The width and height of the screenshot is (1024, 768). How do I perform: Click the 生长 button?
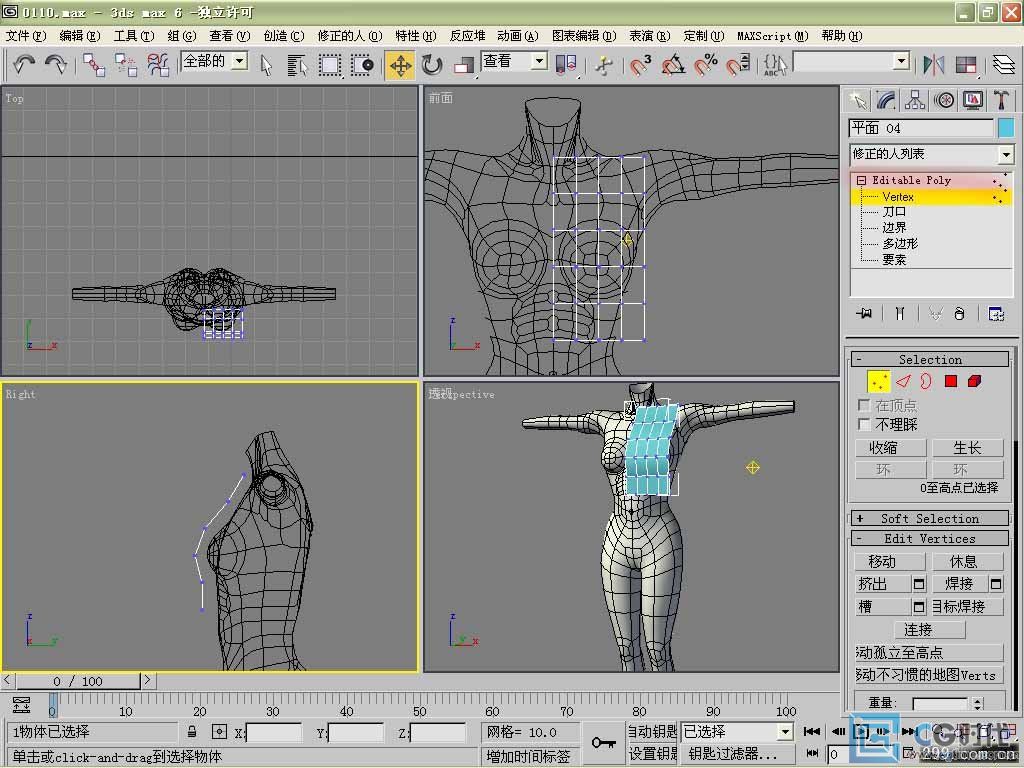[967, 448]
